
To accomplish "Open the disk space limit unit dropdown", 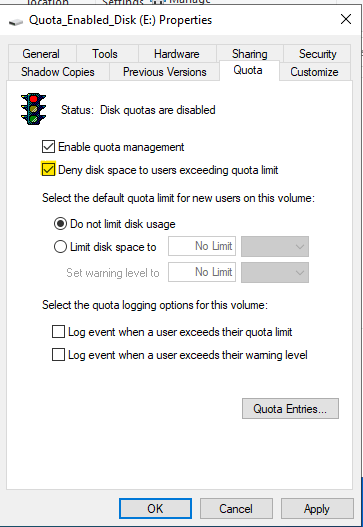I will coord(275,247).
